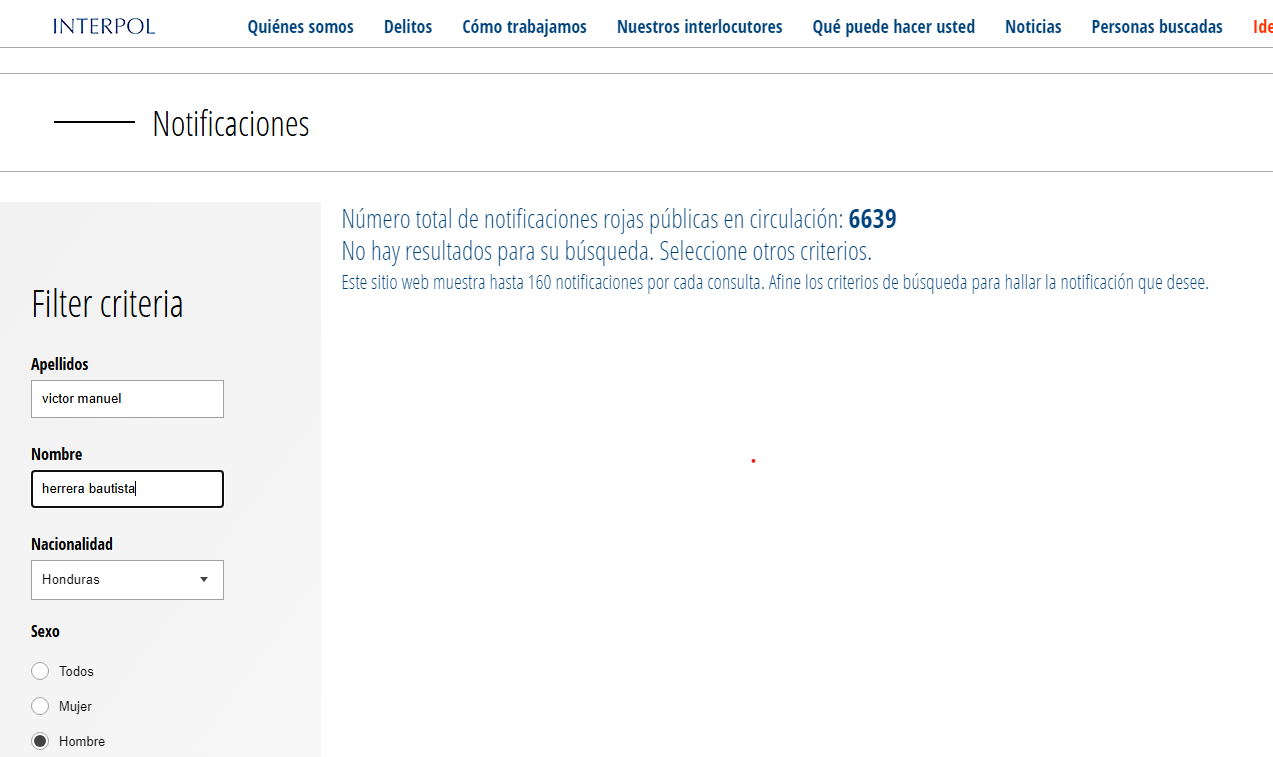
Task: Click the 6639 total notifications count
Action: pyautogui.click(x=872, y=219)
